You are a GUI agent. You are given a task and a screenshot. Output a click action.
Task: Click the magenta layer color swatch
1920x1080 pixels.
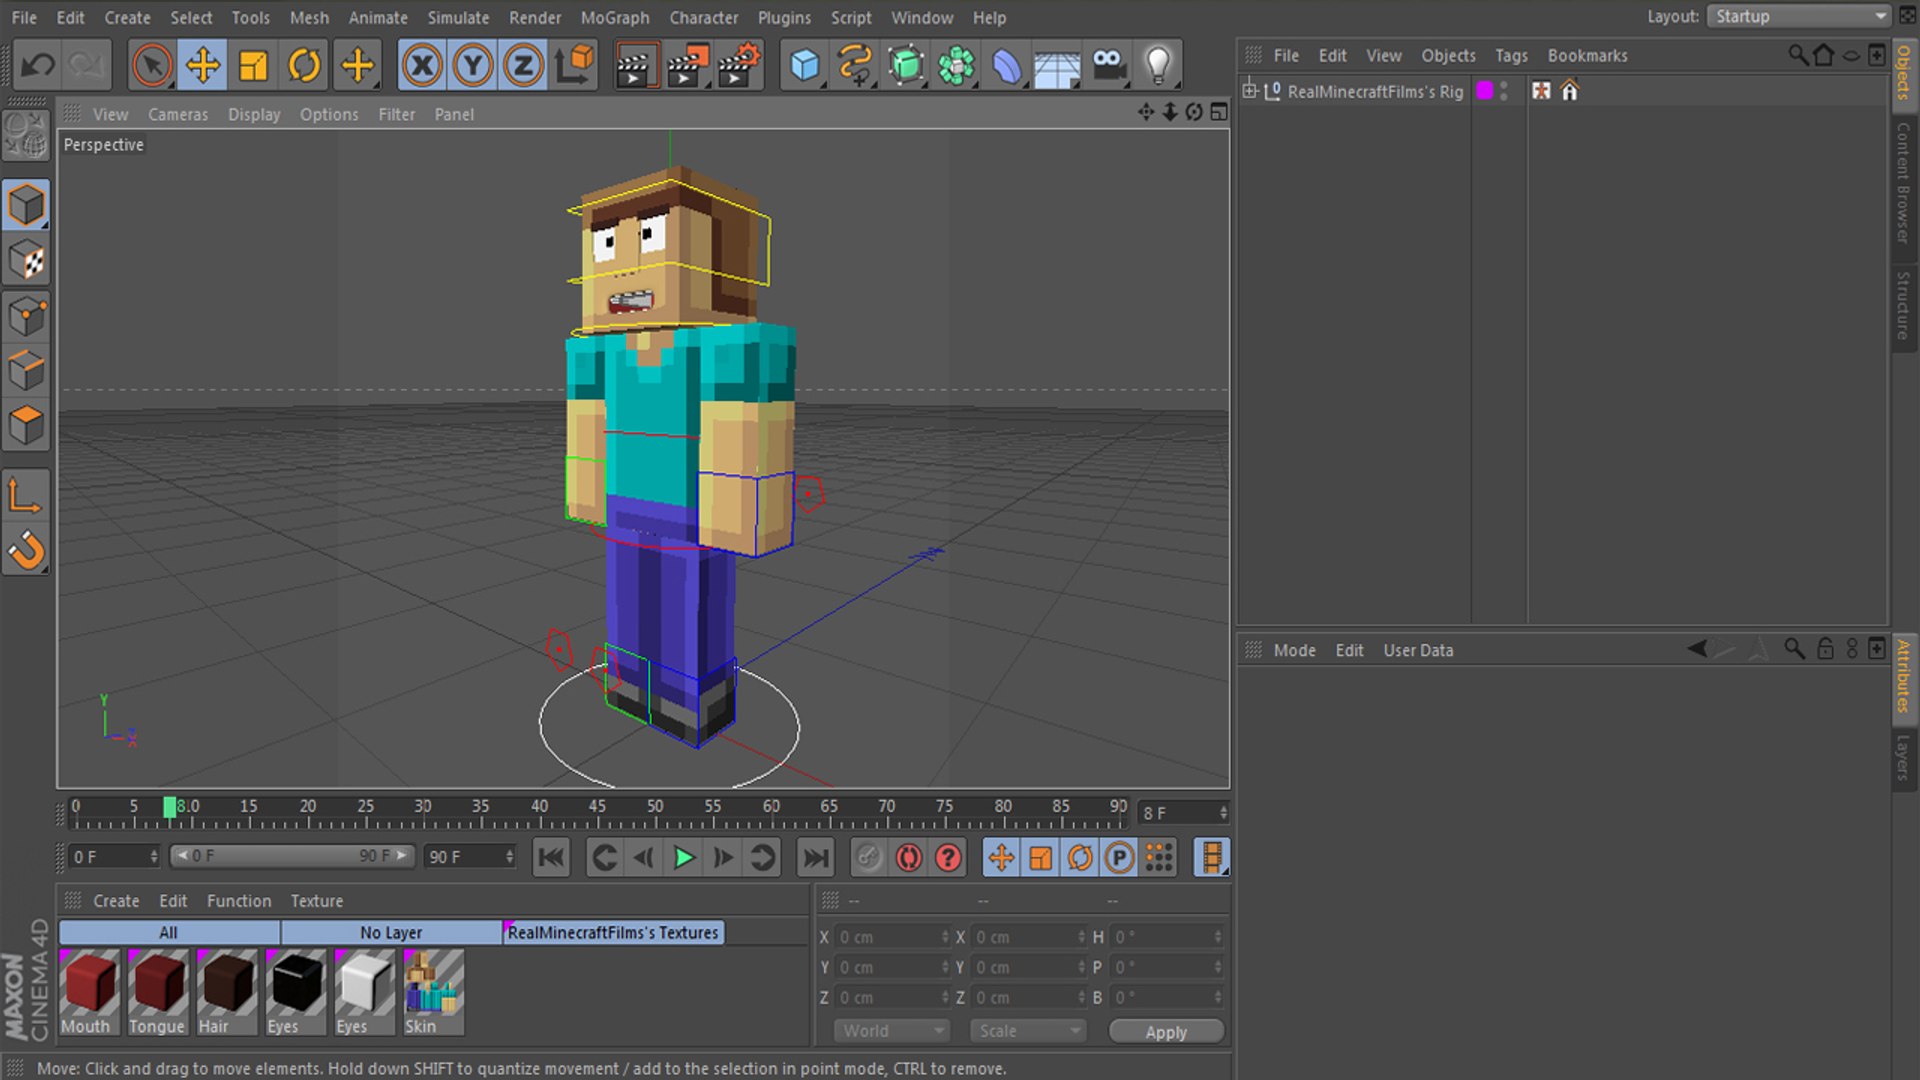pos(1485,91)
